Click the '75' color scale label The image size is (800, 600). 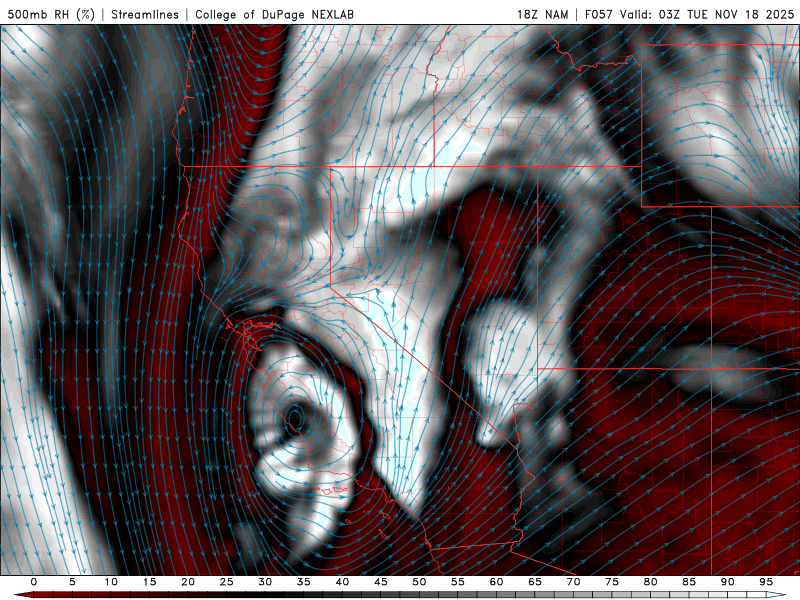click(612, 582)
